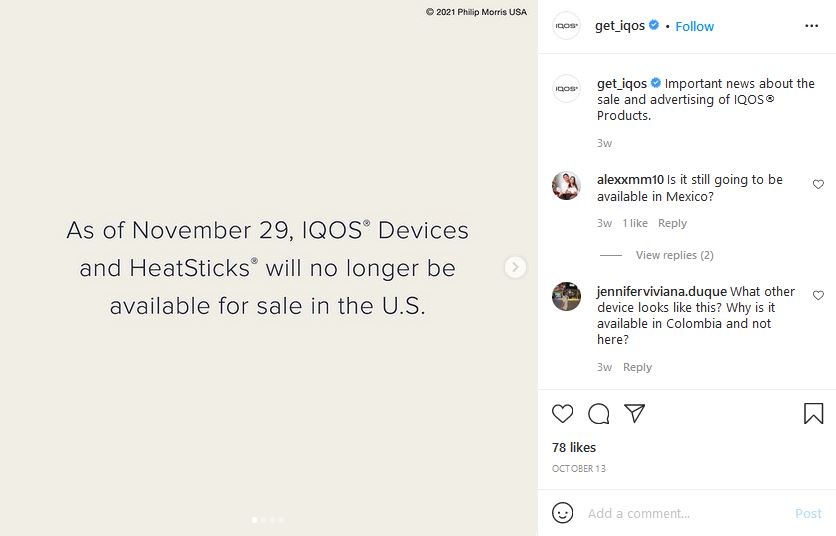Expand View replies (2)

pos(674,255)
